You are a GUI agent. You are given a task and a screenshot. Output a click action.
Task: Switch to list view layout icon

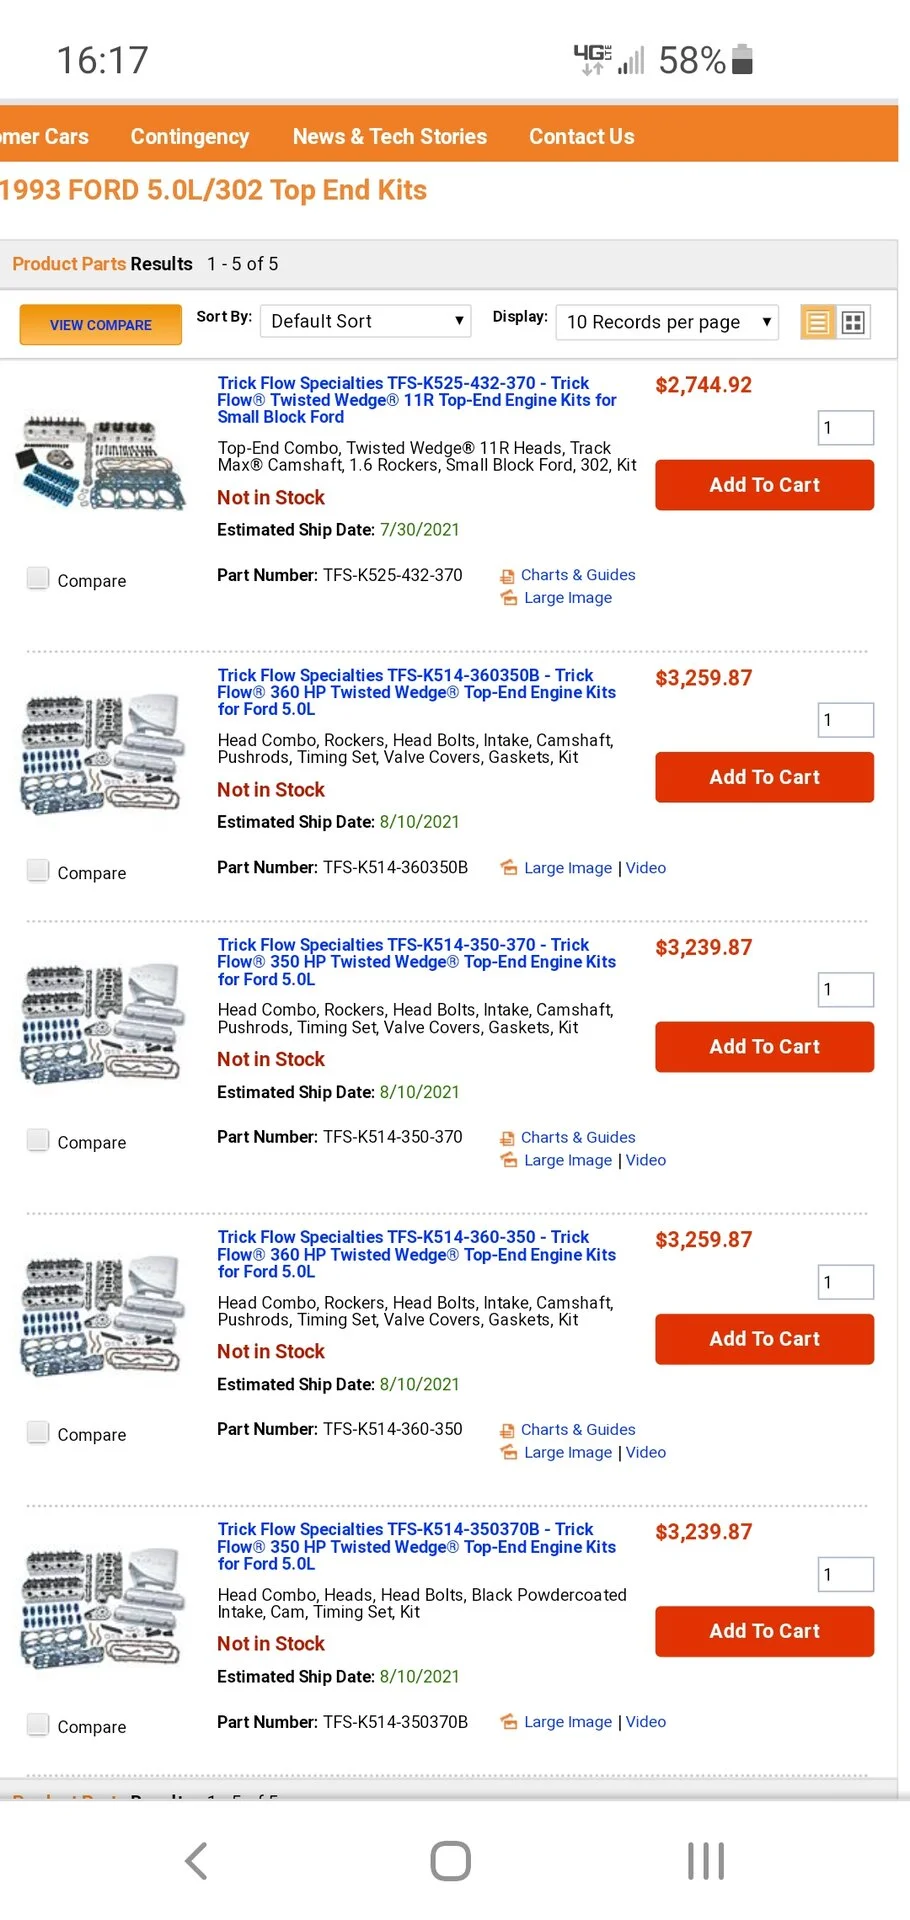click(x=818, y=322)
